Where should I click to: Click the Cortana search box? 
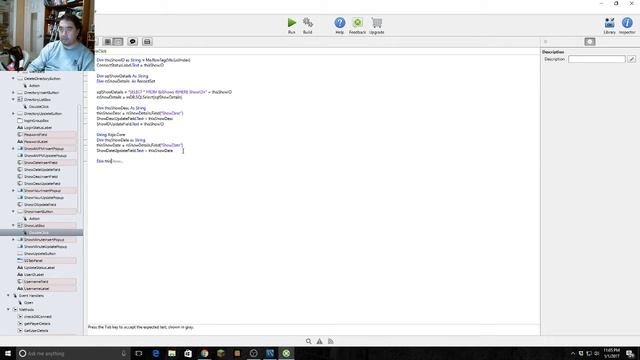[73, 353]
